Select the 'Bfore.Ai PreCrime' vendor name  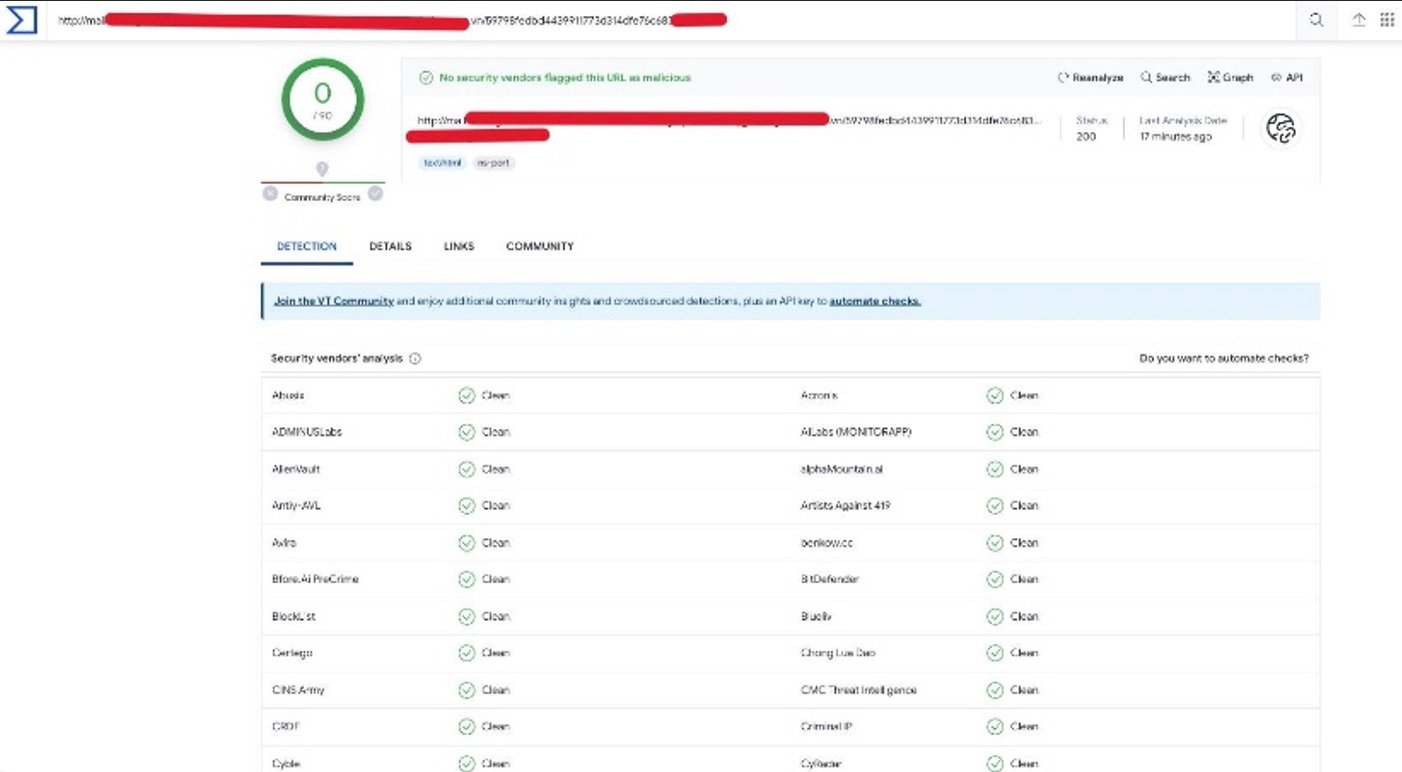[315, 579]
